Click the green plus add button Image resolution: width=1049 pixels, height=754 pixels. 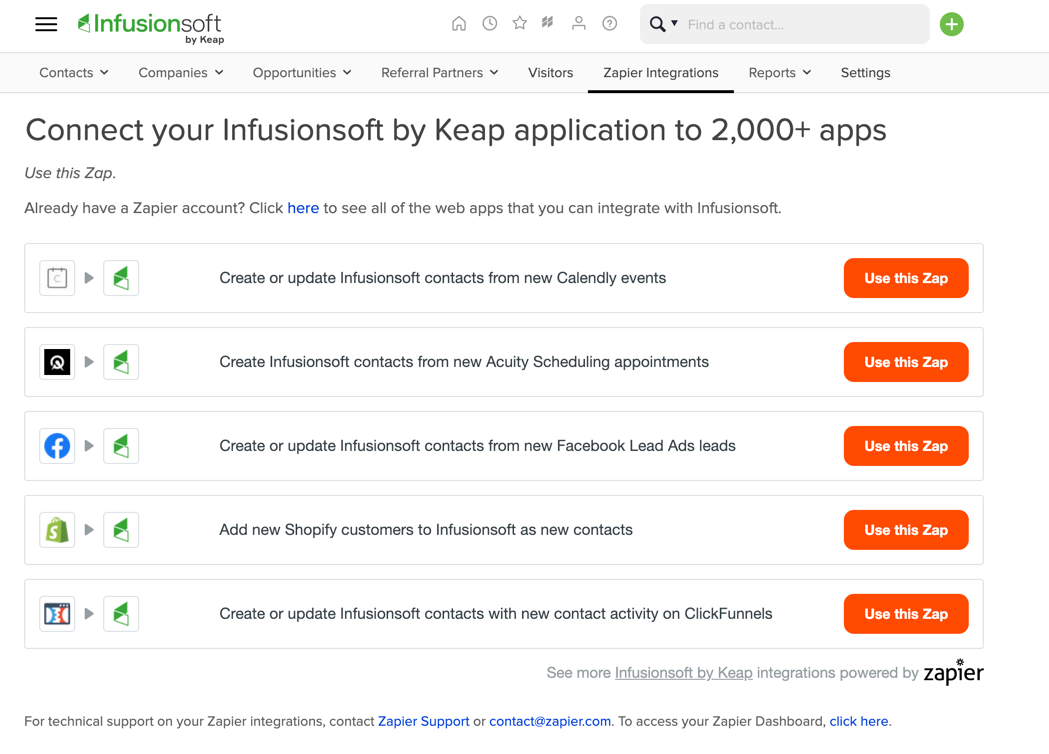(x=951, y=25)
